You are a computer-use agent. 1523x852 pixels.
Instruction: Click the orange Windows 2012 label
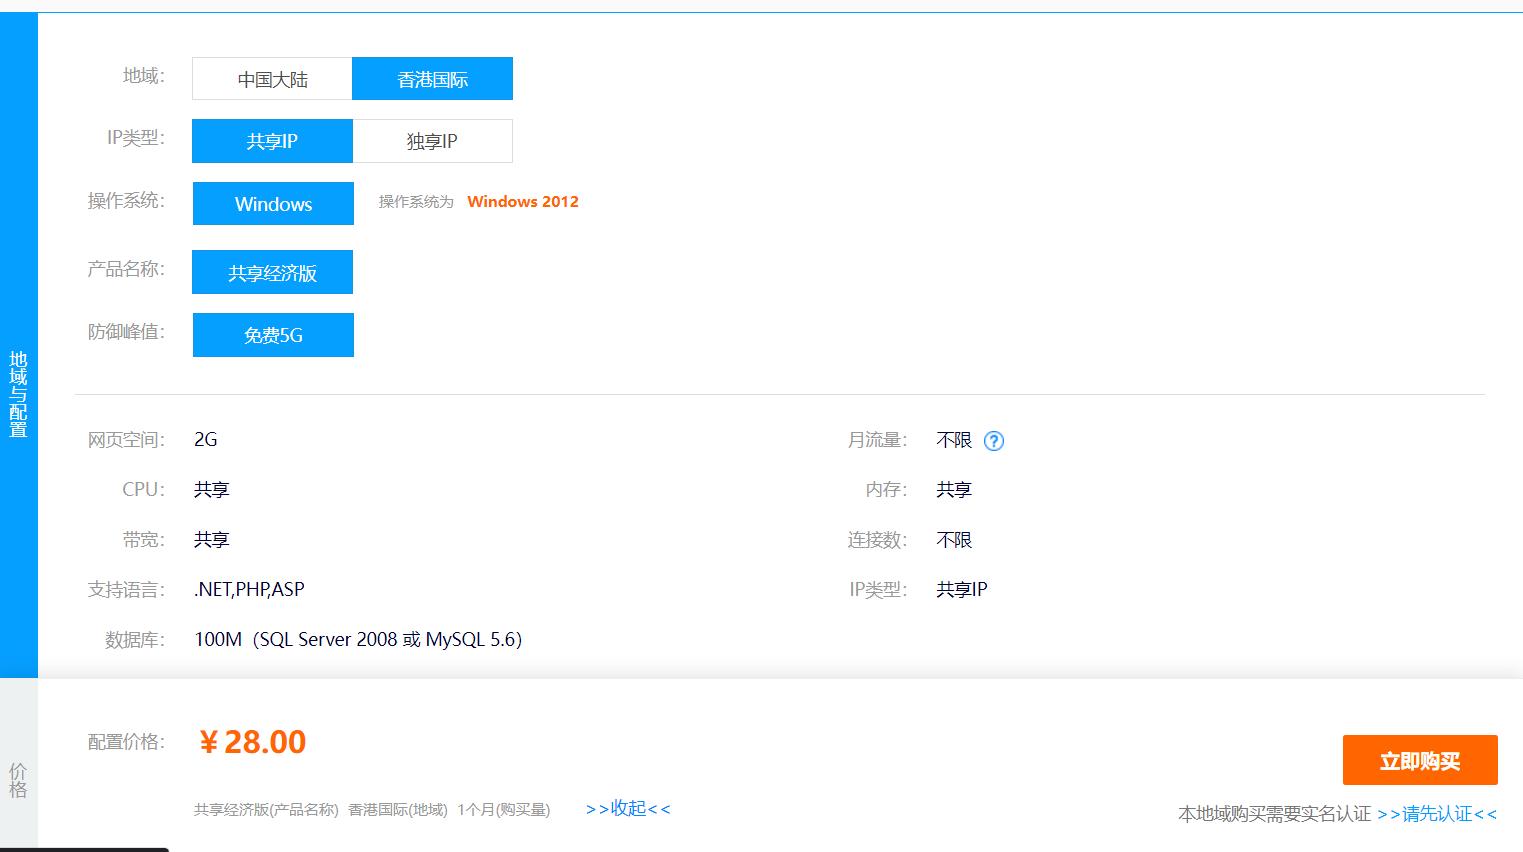point(522,201)
